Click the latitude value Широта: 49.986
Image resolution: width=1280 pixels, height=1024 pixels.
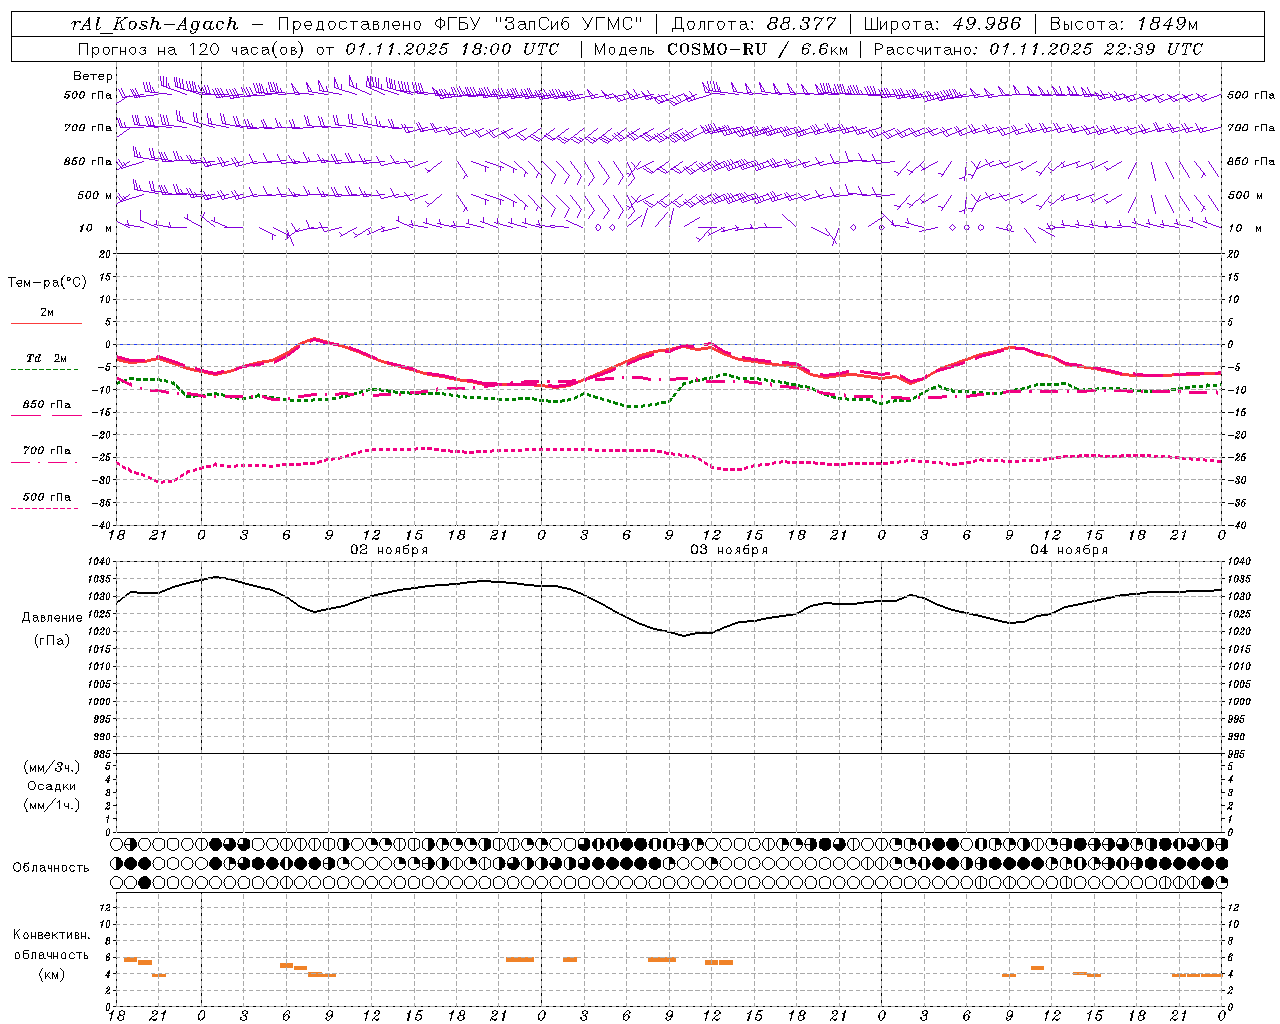pos(942,24)
